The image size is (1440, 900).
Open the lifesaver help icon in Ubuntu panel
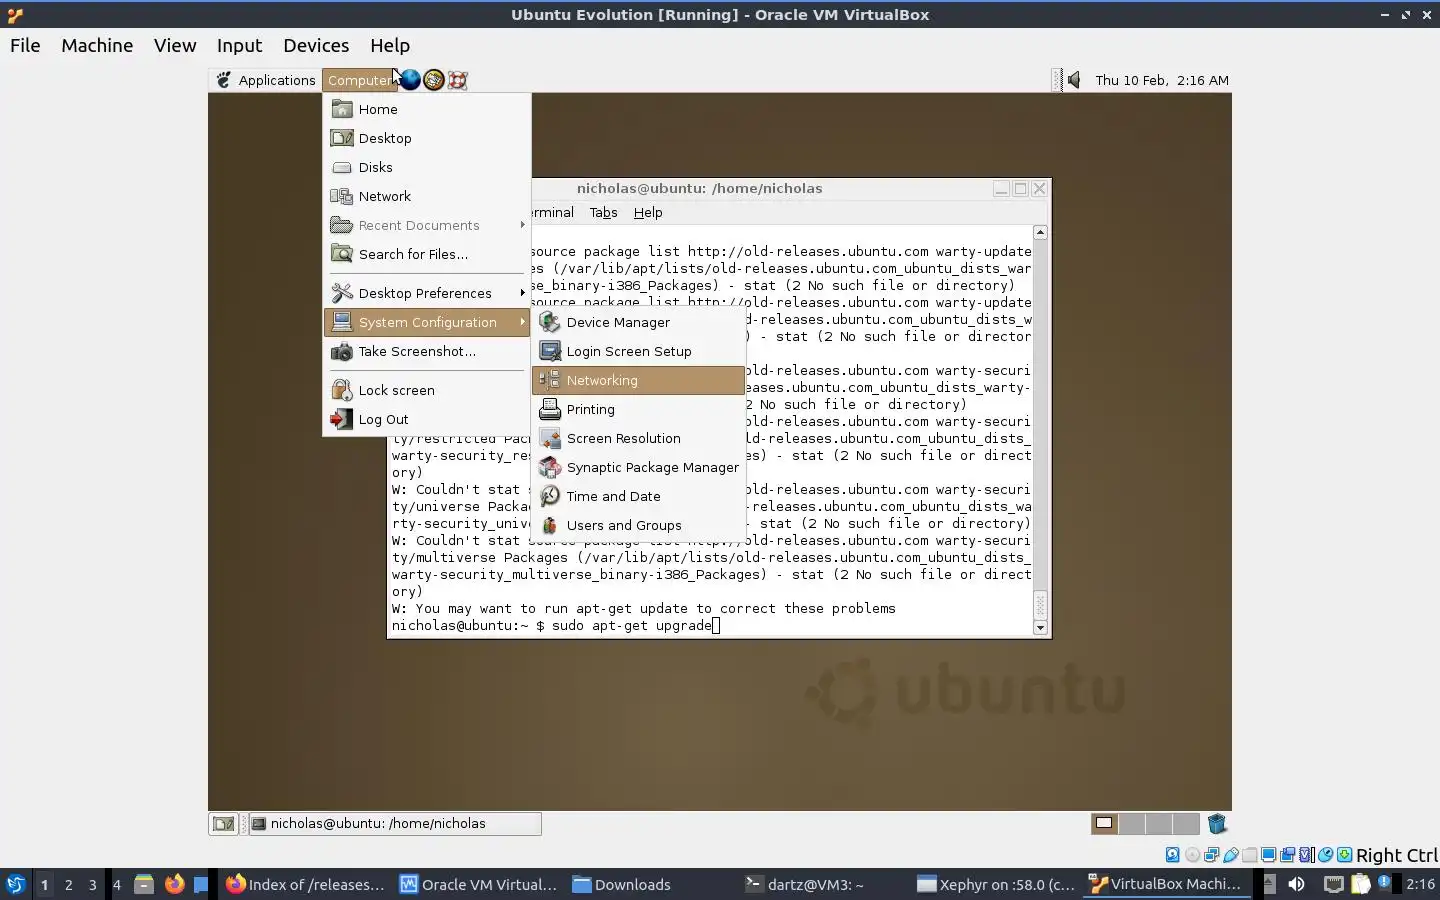tap(458, 80)
